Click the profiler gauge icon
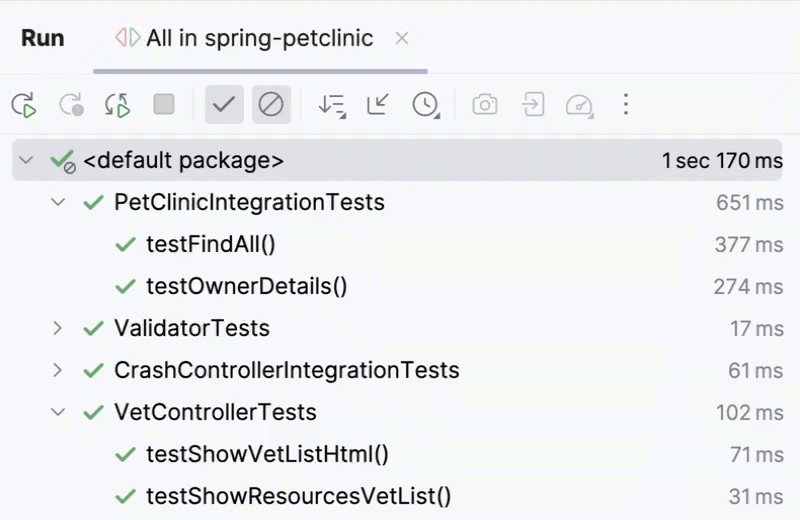The image size is (800, 520). point(579,104)
